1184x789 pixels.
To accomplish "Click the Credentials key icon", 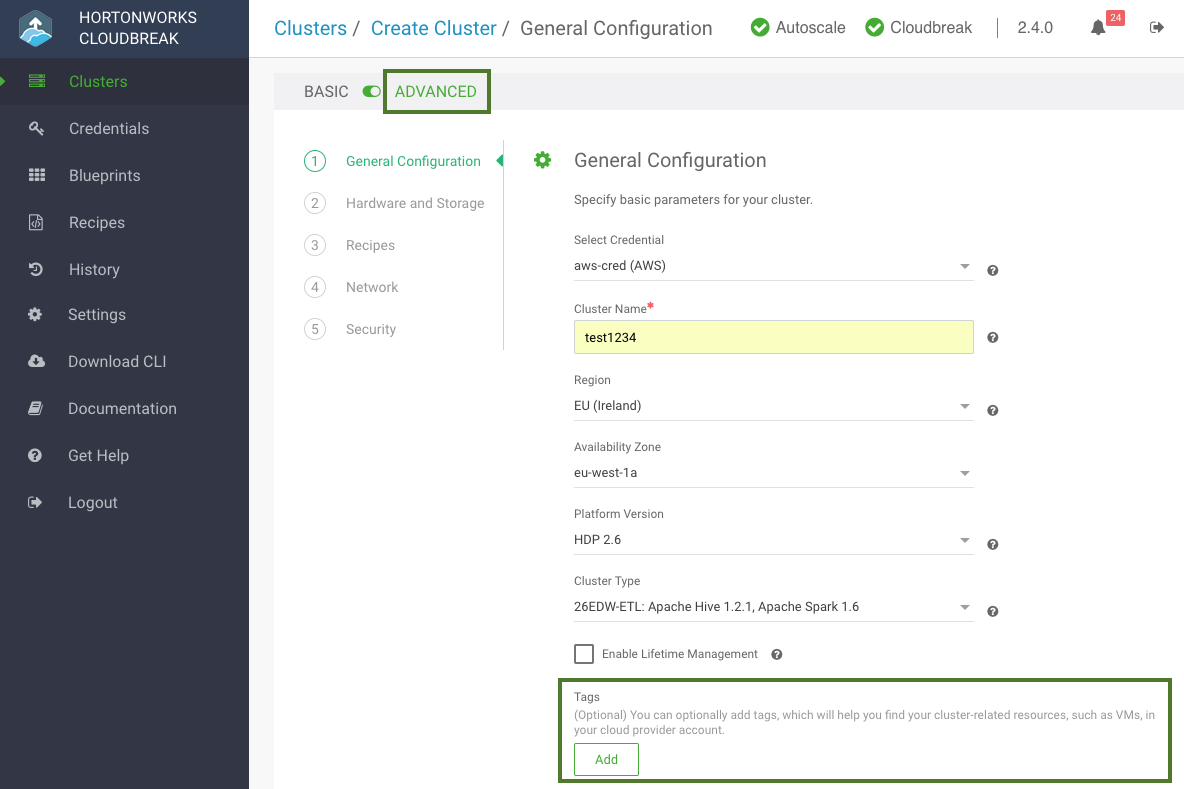I will [36, 128].
